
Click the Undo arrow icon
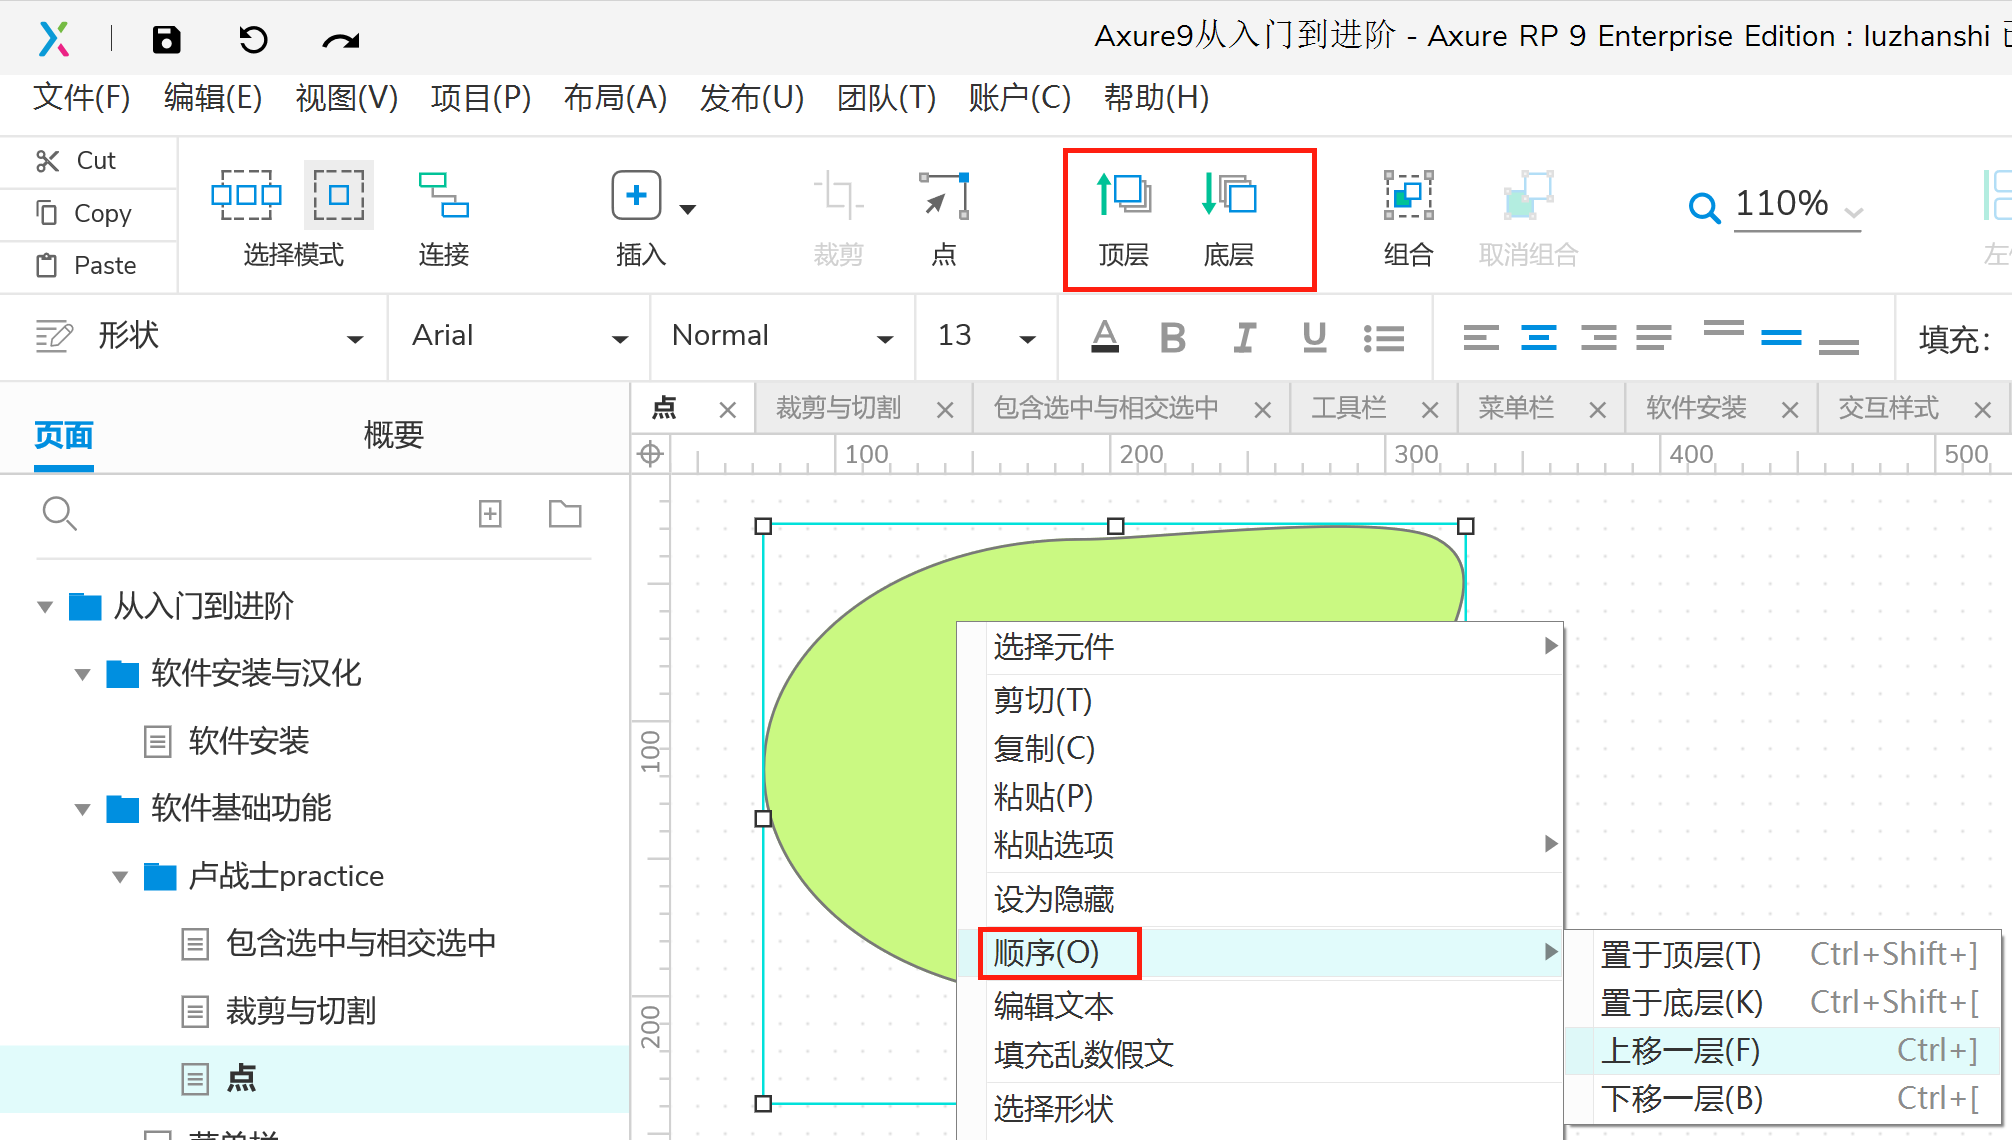coord(253,40)
